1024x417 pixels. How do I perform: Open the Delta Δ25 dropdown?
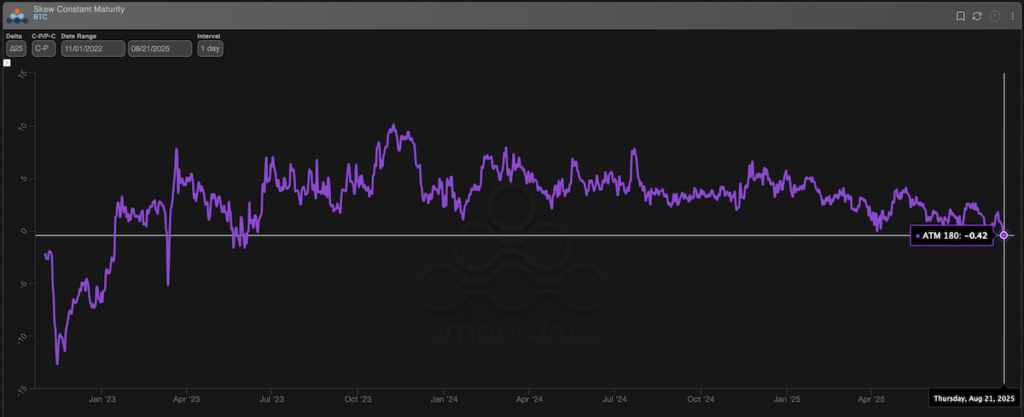(16, 48)
